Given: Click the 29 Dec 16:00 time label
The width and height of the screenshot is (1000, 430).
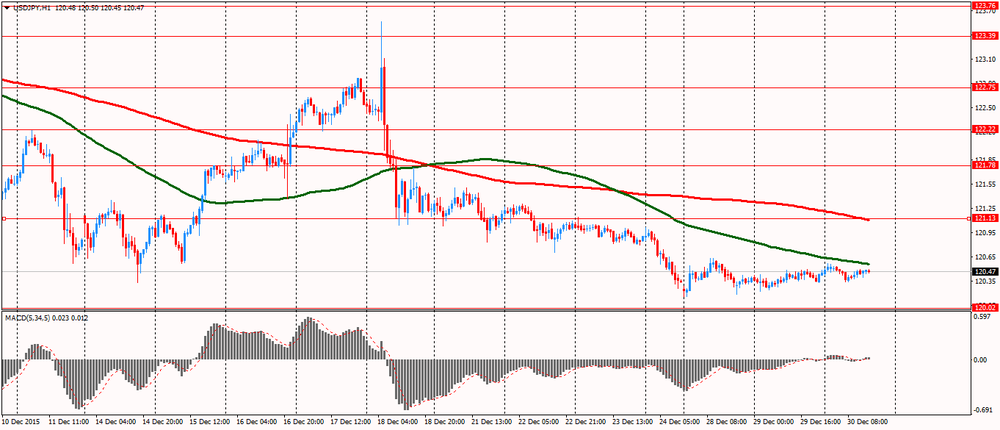Looking at the screenshot, I should pyautogui.click(x=821, y=422).
